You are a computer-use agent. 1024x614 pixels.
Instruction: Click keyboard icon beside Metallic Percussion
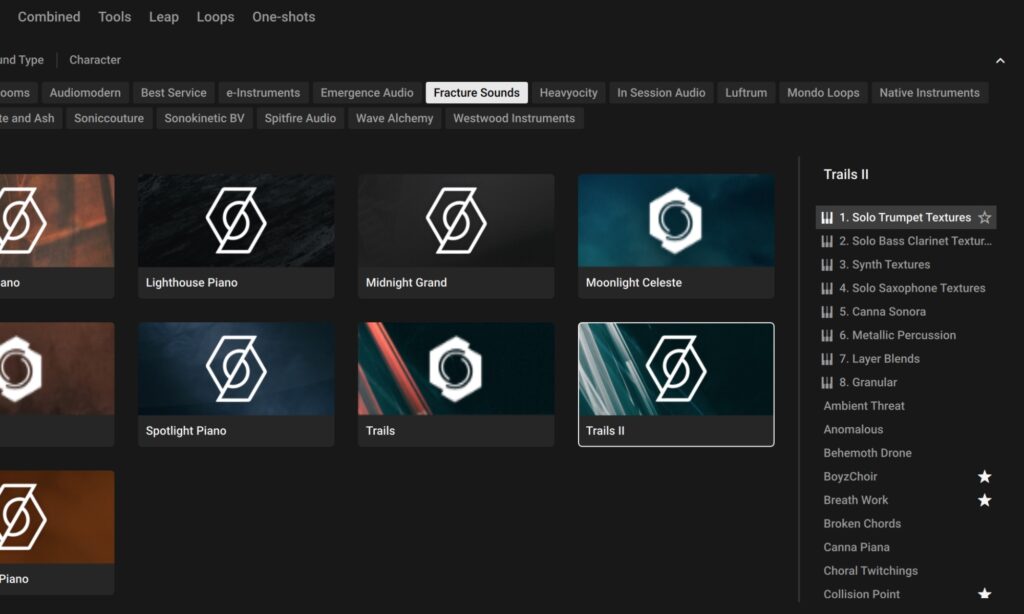click(x=827, y=335)
